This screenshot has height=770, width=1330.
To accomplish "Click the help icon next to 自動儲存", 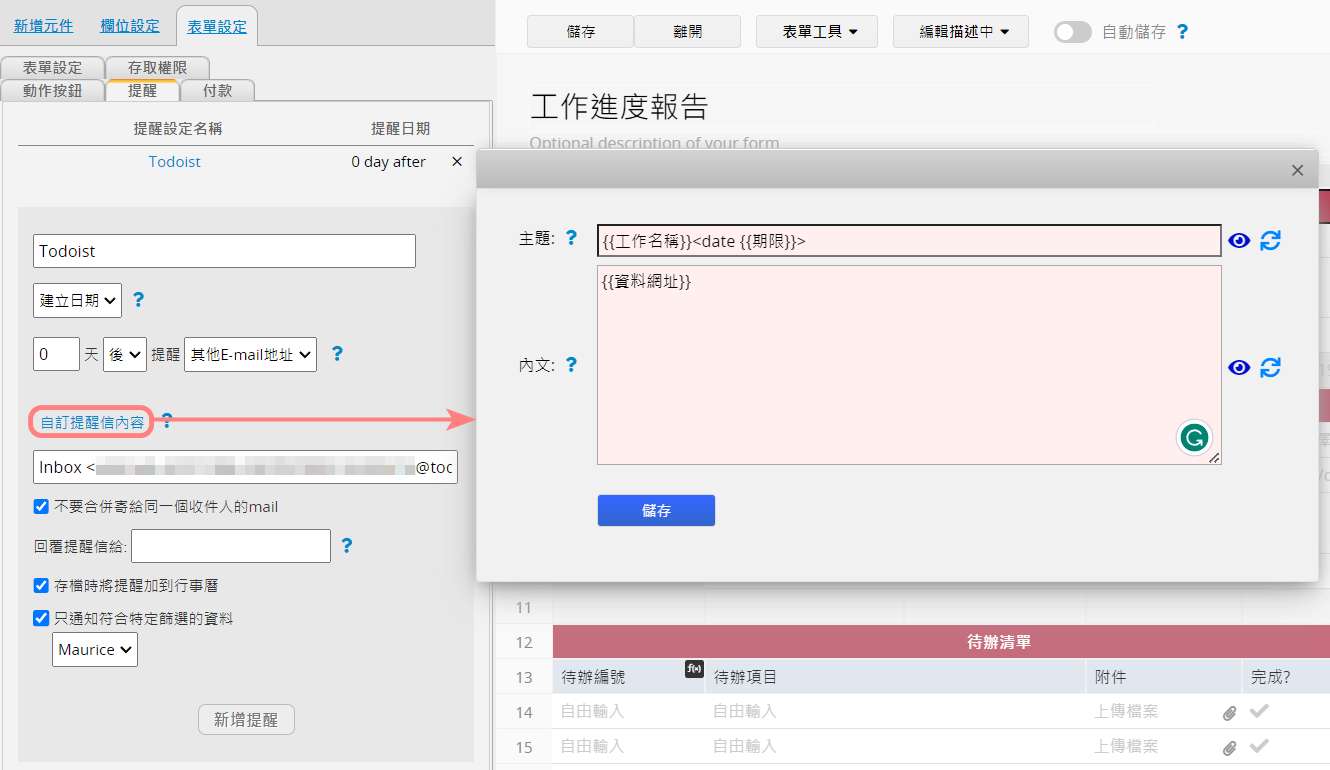I will [1182, 32].
